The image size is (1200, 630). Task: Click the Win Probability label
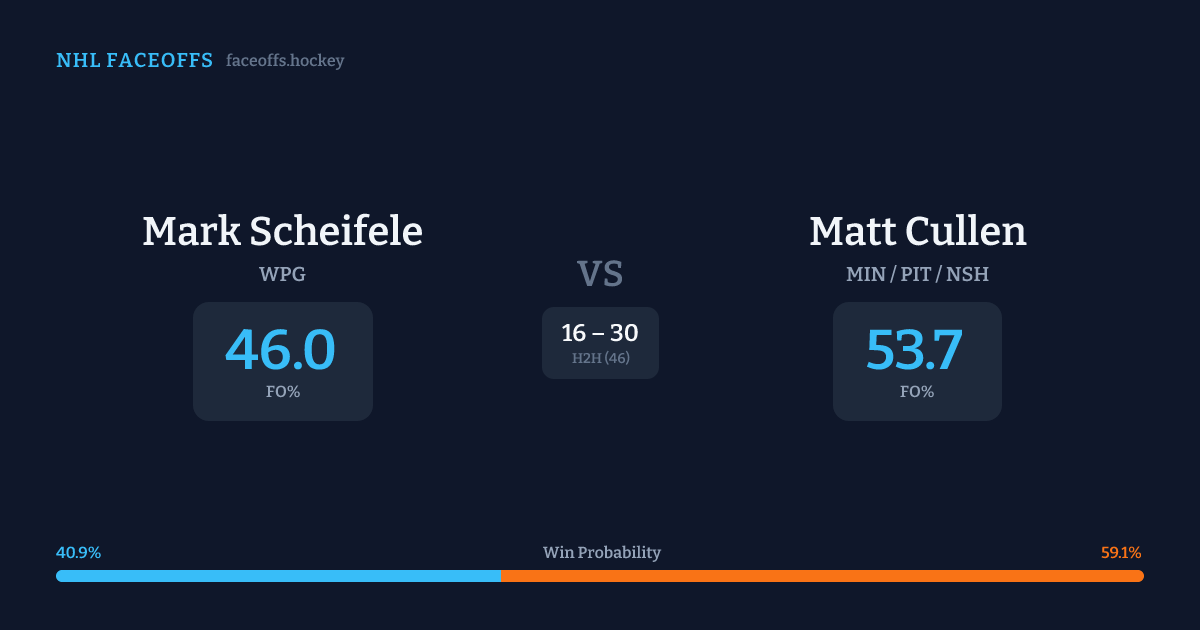tap(601, 552)
